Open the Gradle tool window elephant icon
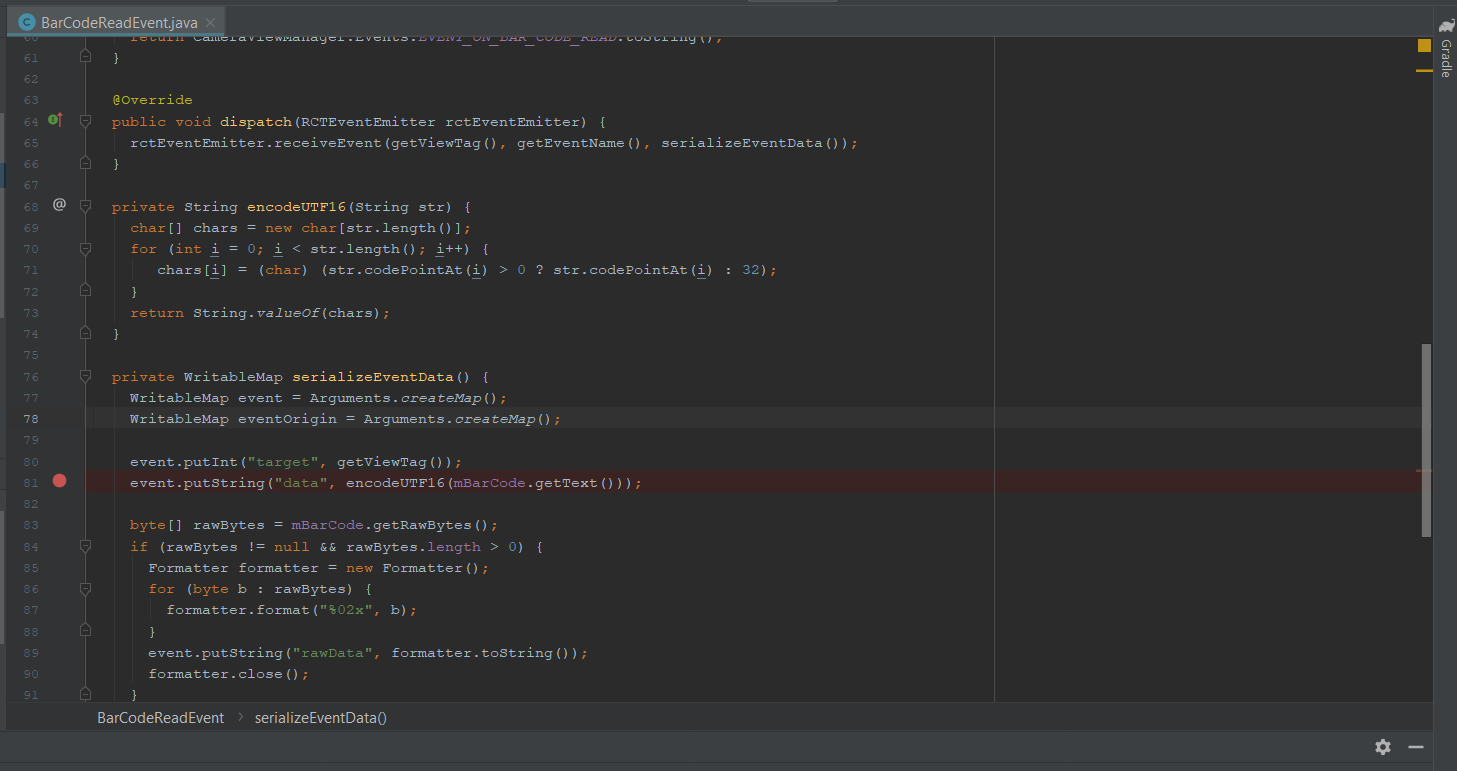The width and height of the screenshot is (1457, 771). click(x=1448, y=26)
